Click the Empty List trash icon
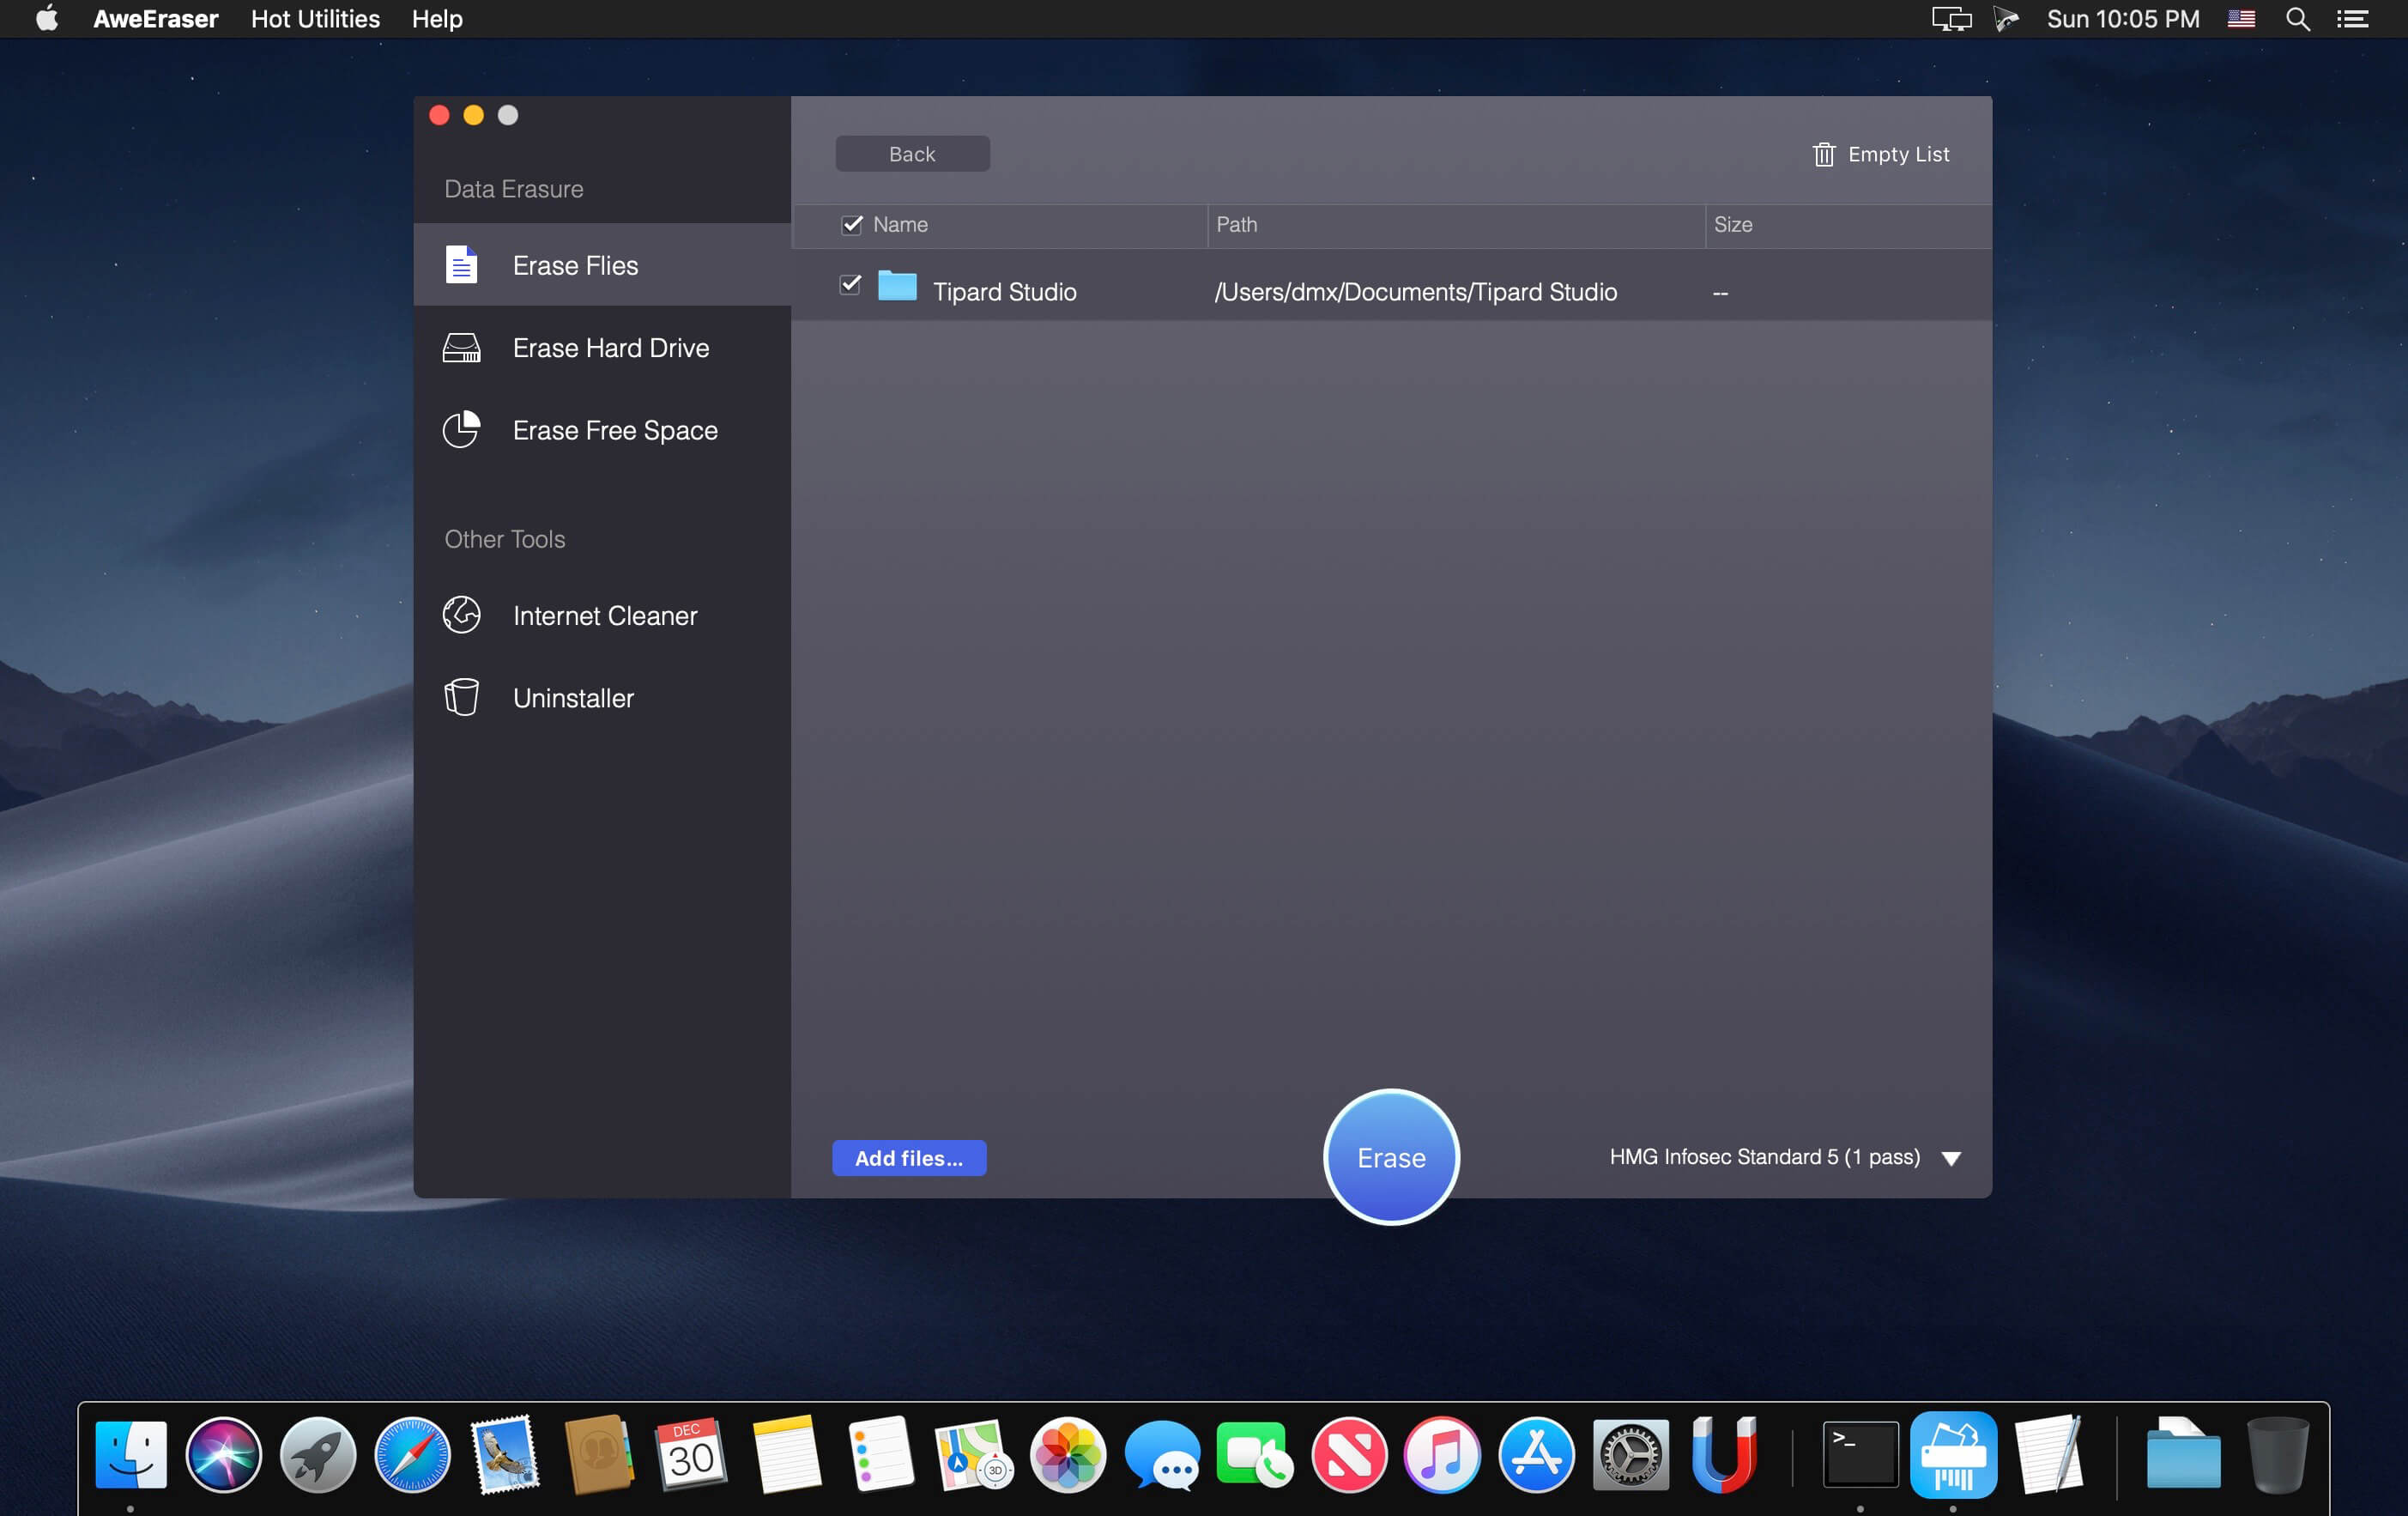Screen dimensions: 2408x1516 click(x=1823, y=154)
